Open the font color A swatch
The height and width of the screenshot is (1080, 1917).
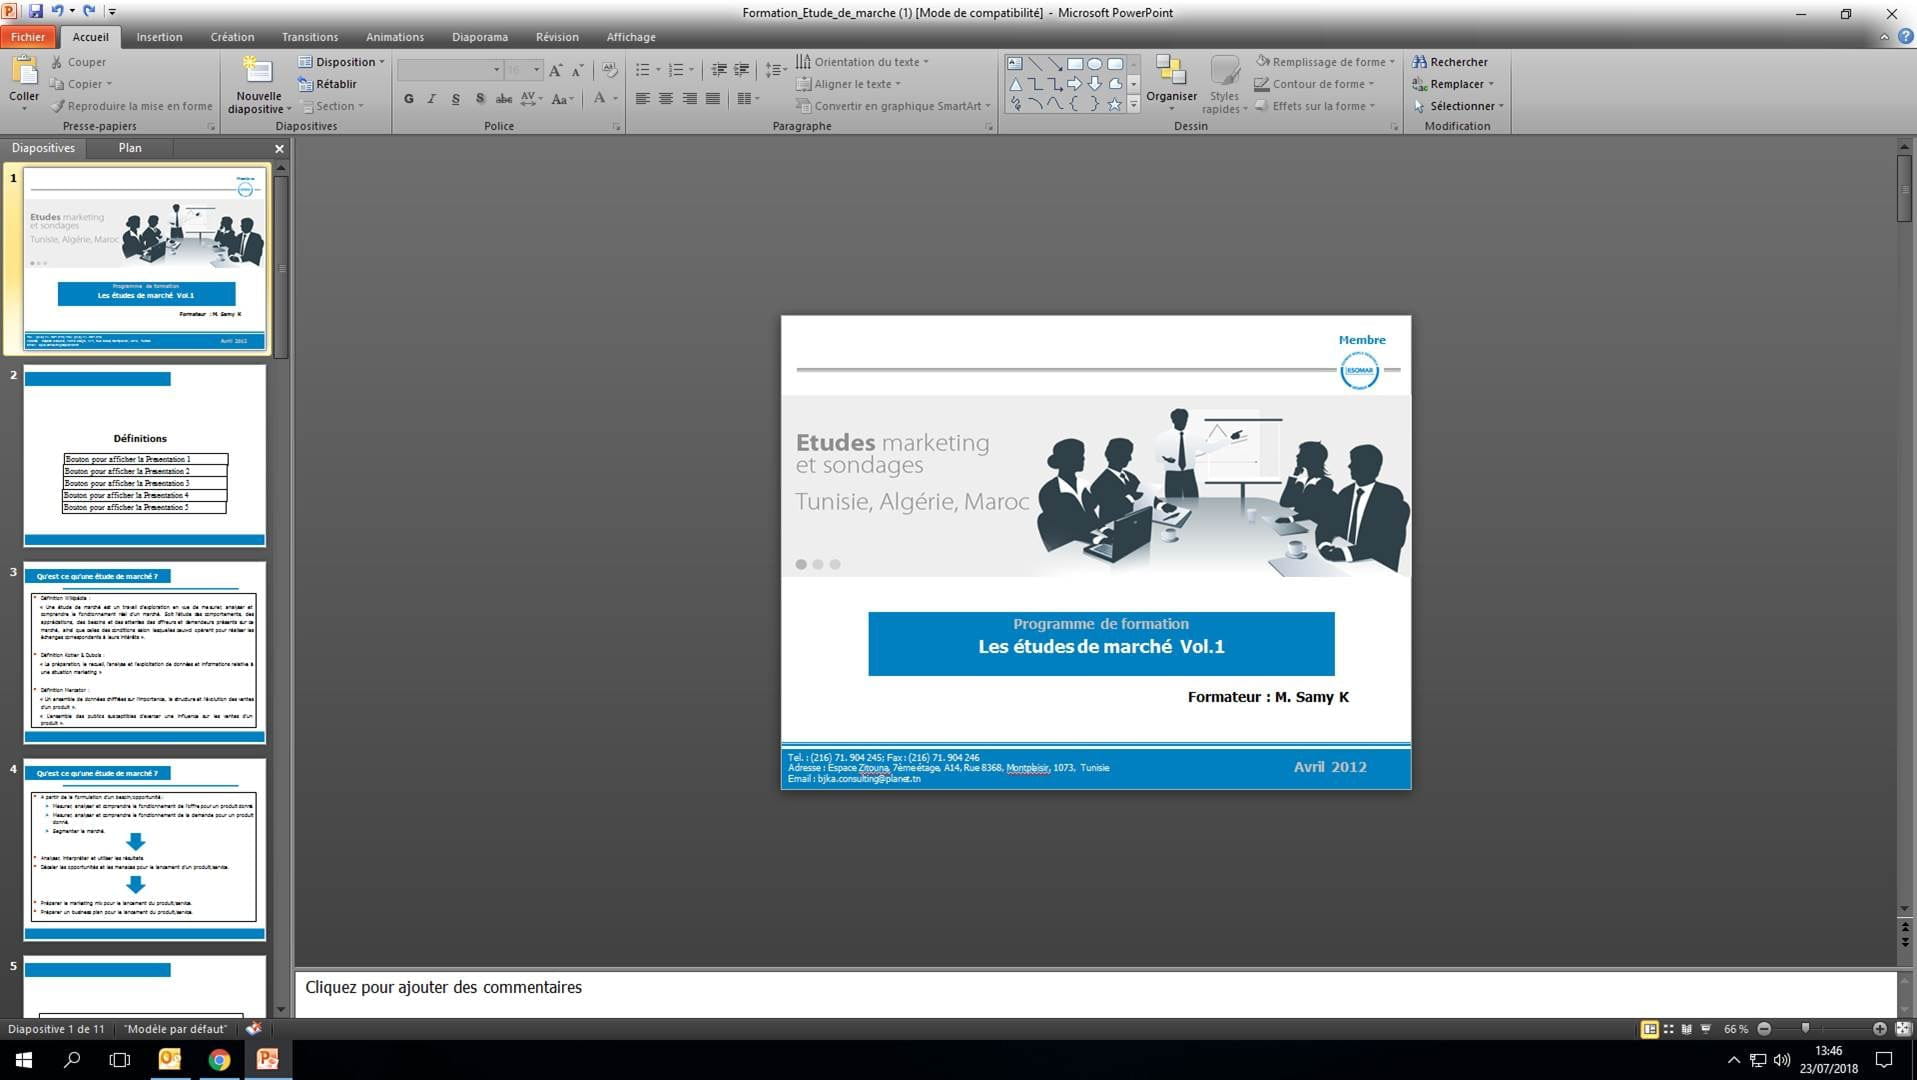tap(599, 98)
